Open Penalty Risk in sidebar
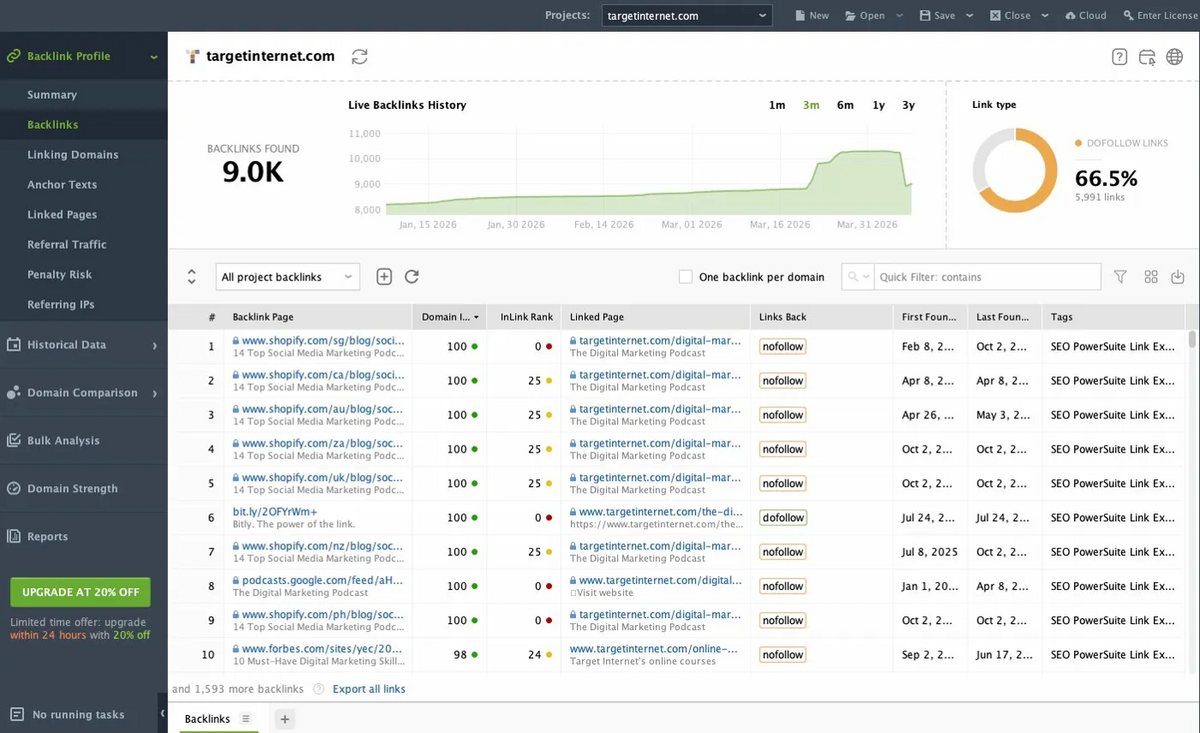 [x=60, y=275]
